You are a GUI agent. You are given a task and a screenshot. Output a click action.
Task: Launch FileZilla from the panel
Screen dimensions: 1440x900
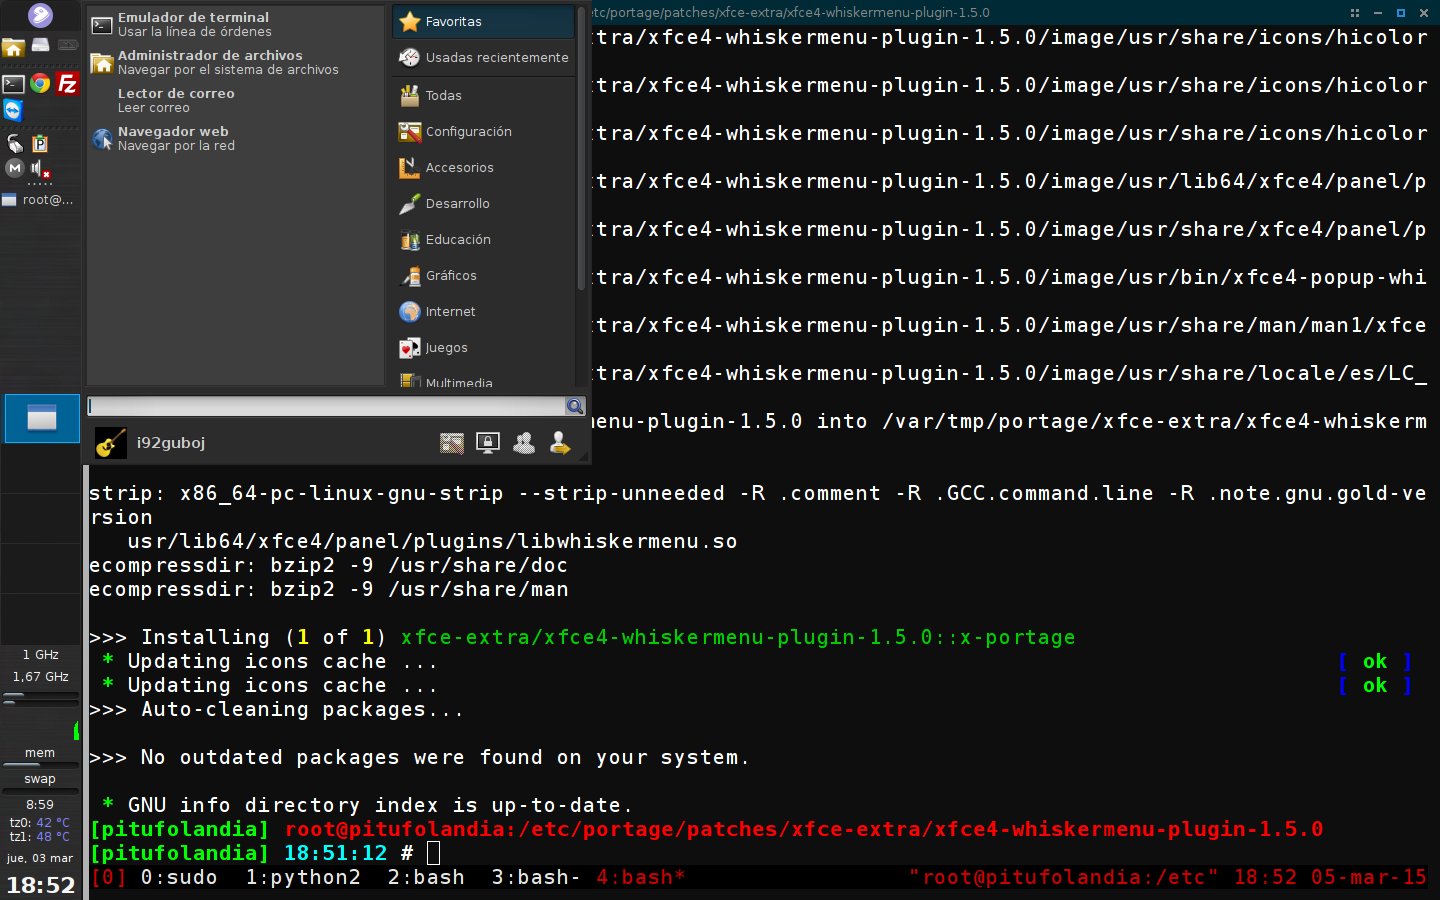point(67,84)
